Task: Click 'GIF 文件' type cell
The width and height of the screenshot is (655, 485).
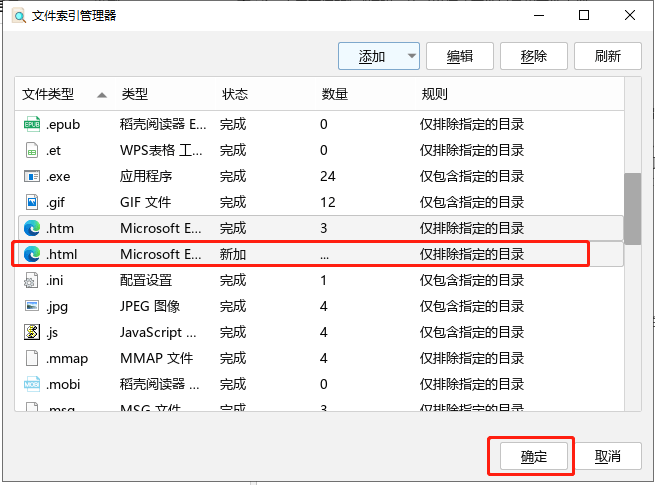Action: tap(145, 202)
